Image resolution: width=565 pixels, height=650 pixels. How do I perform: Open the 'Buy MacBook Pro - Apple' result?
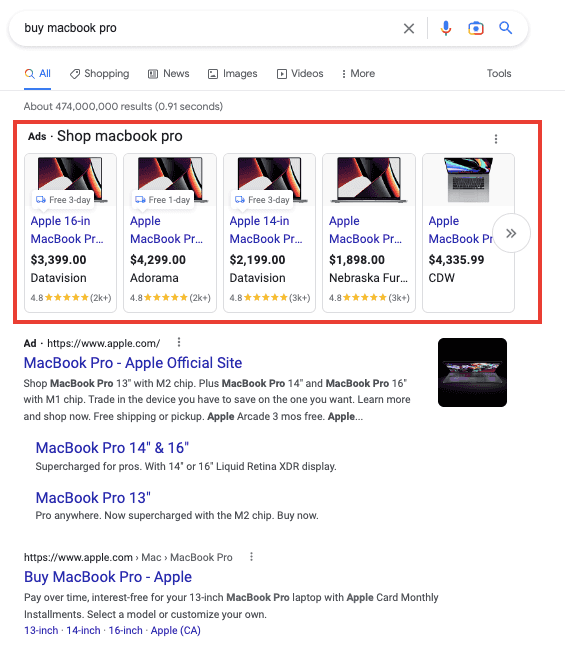(x=108, y=577)
